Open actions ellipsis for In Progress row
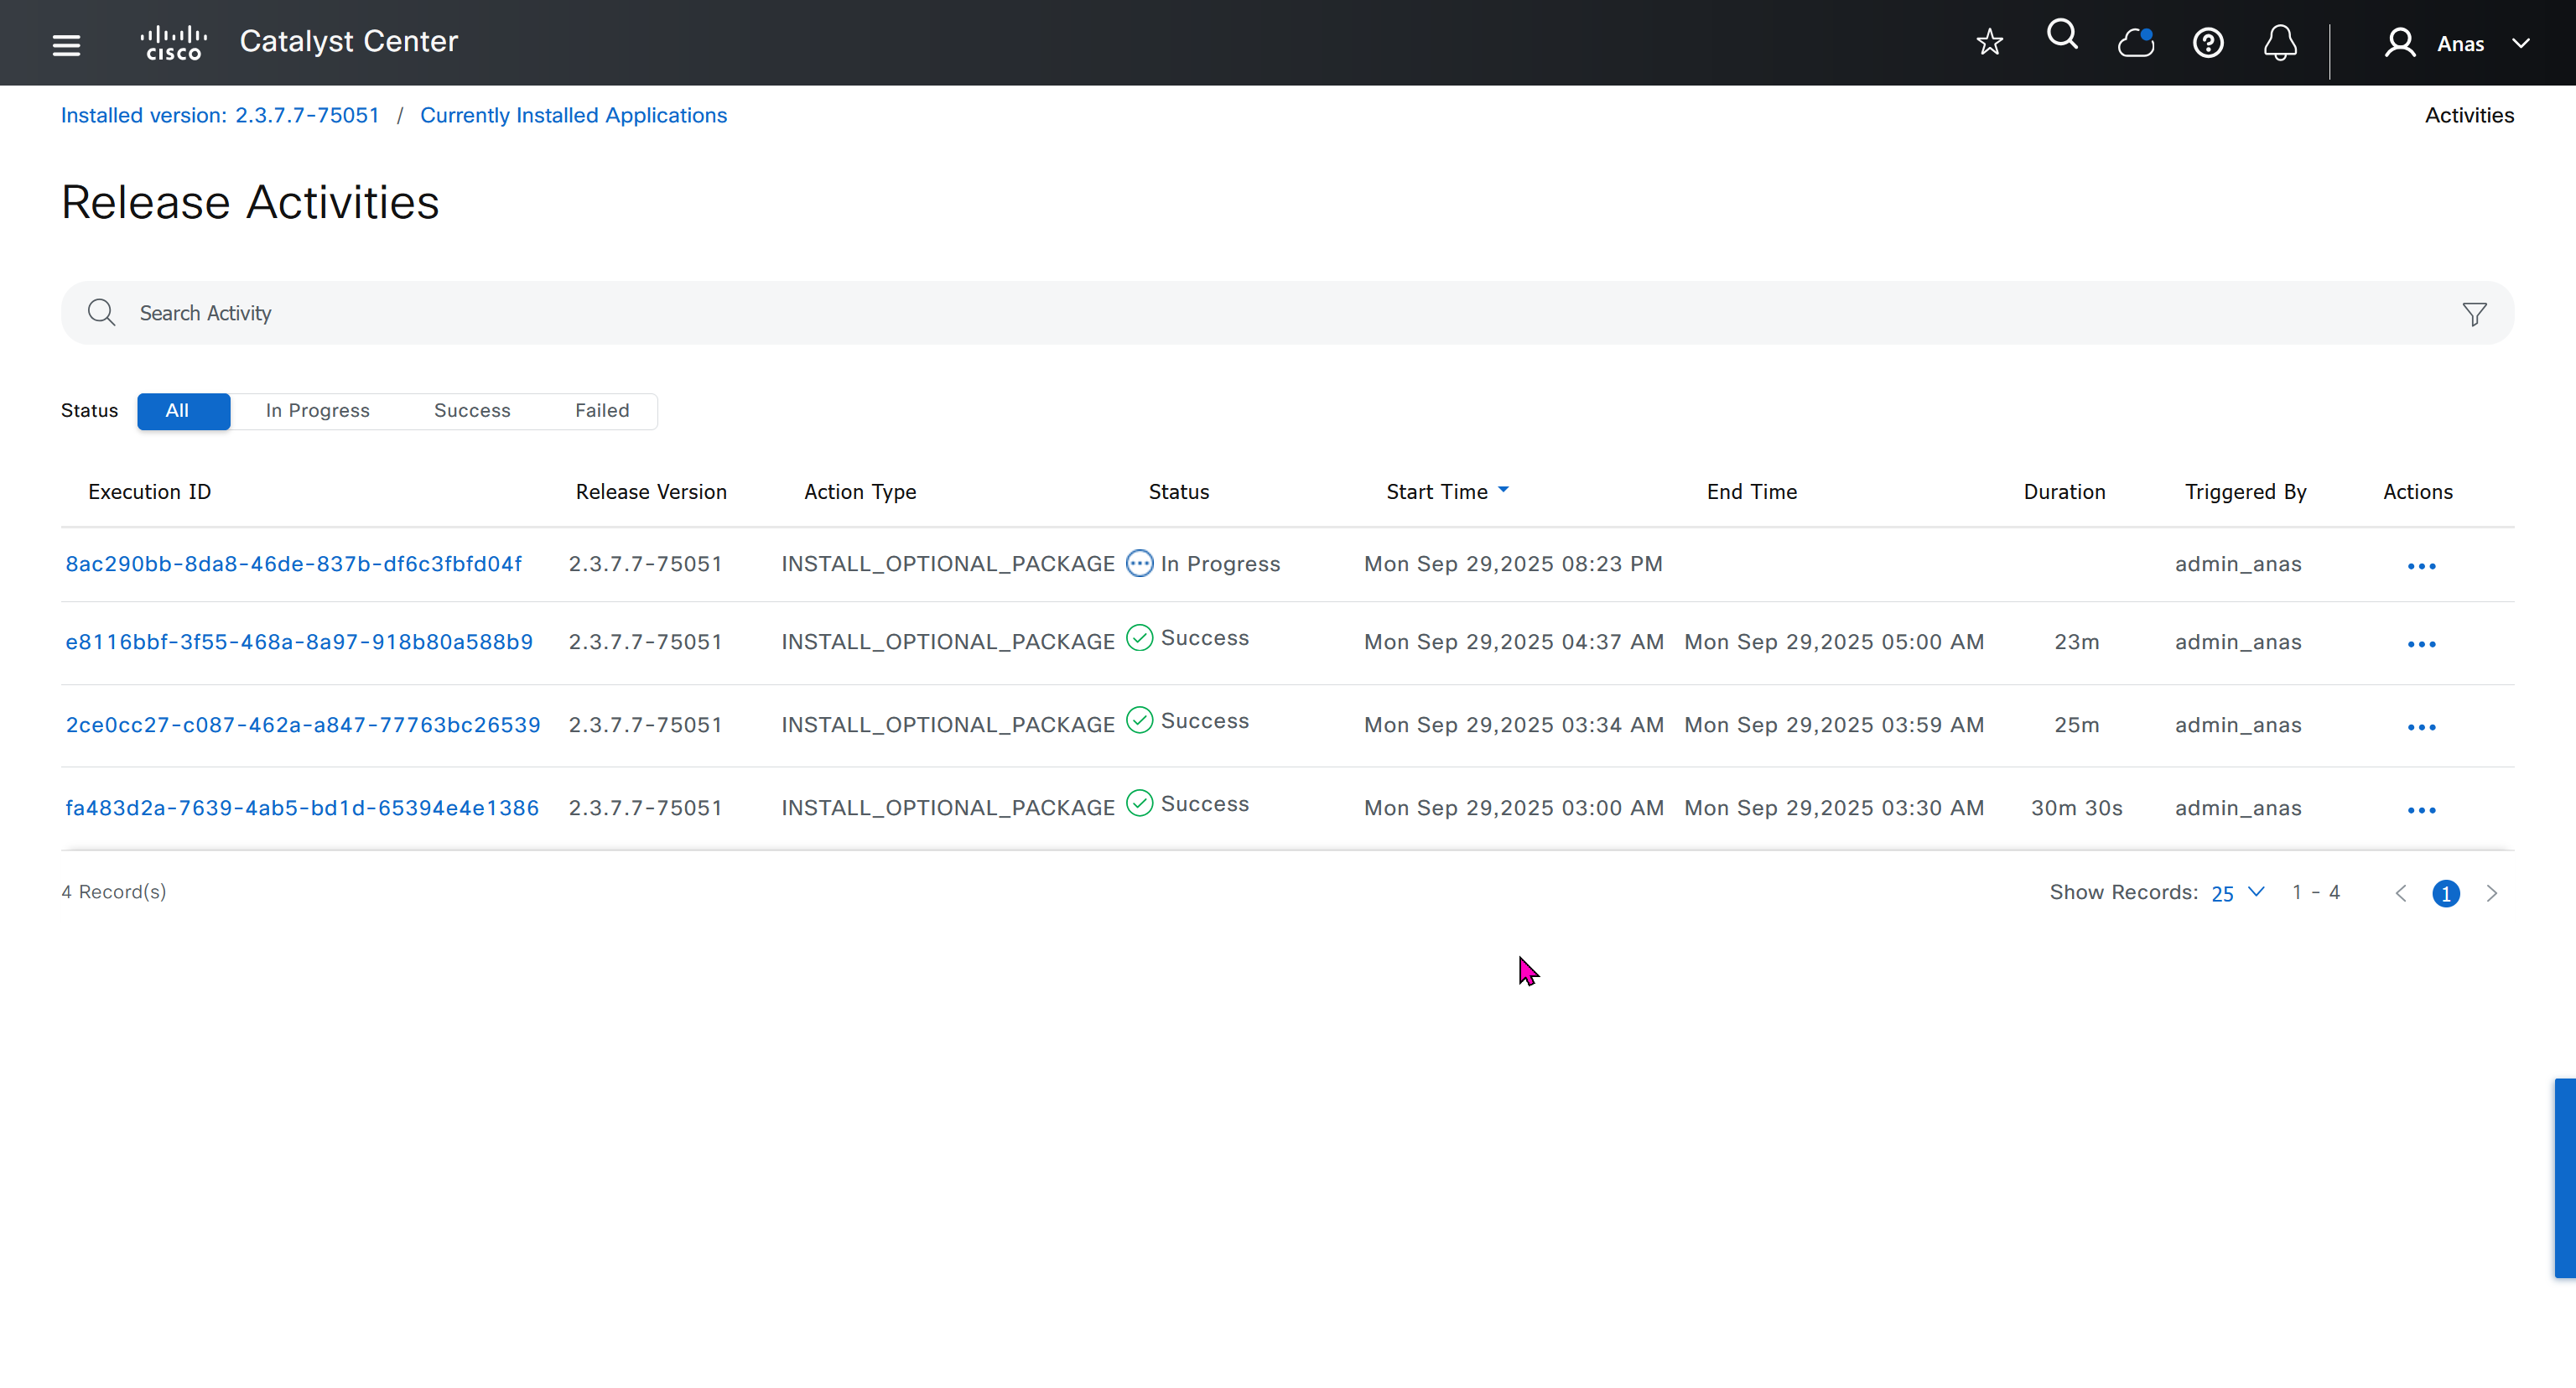The image size is (2576, 1388). point(2421,566)
